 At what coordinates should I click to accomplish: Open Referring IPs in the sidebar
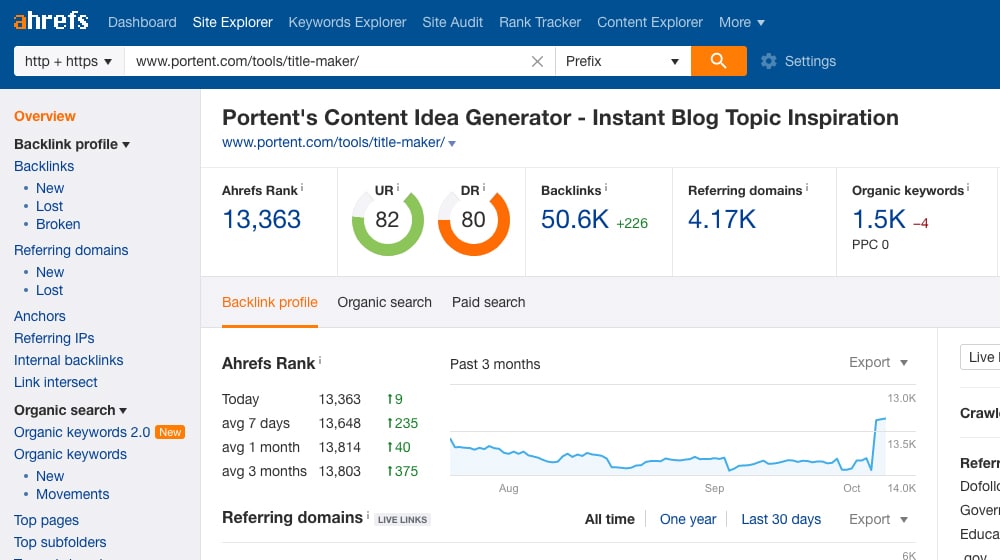coord(54,338)
